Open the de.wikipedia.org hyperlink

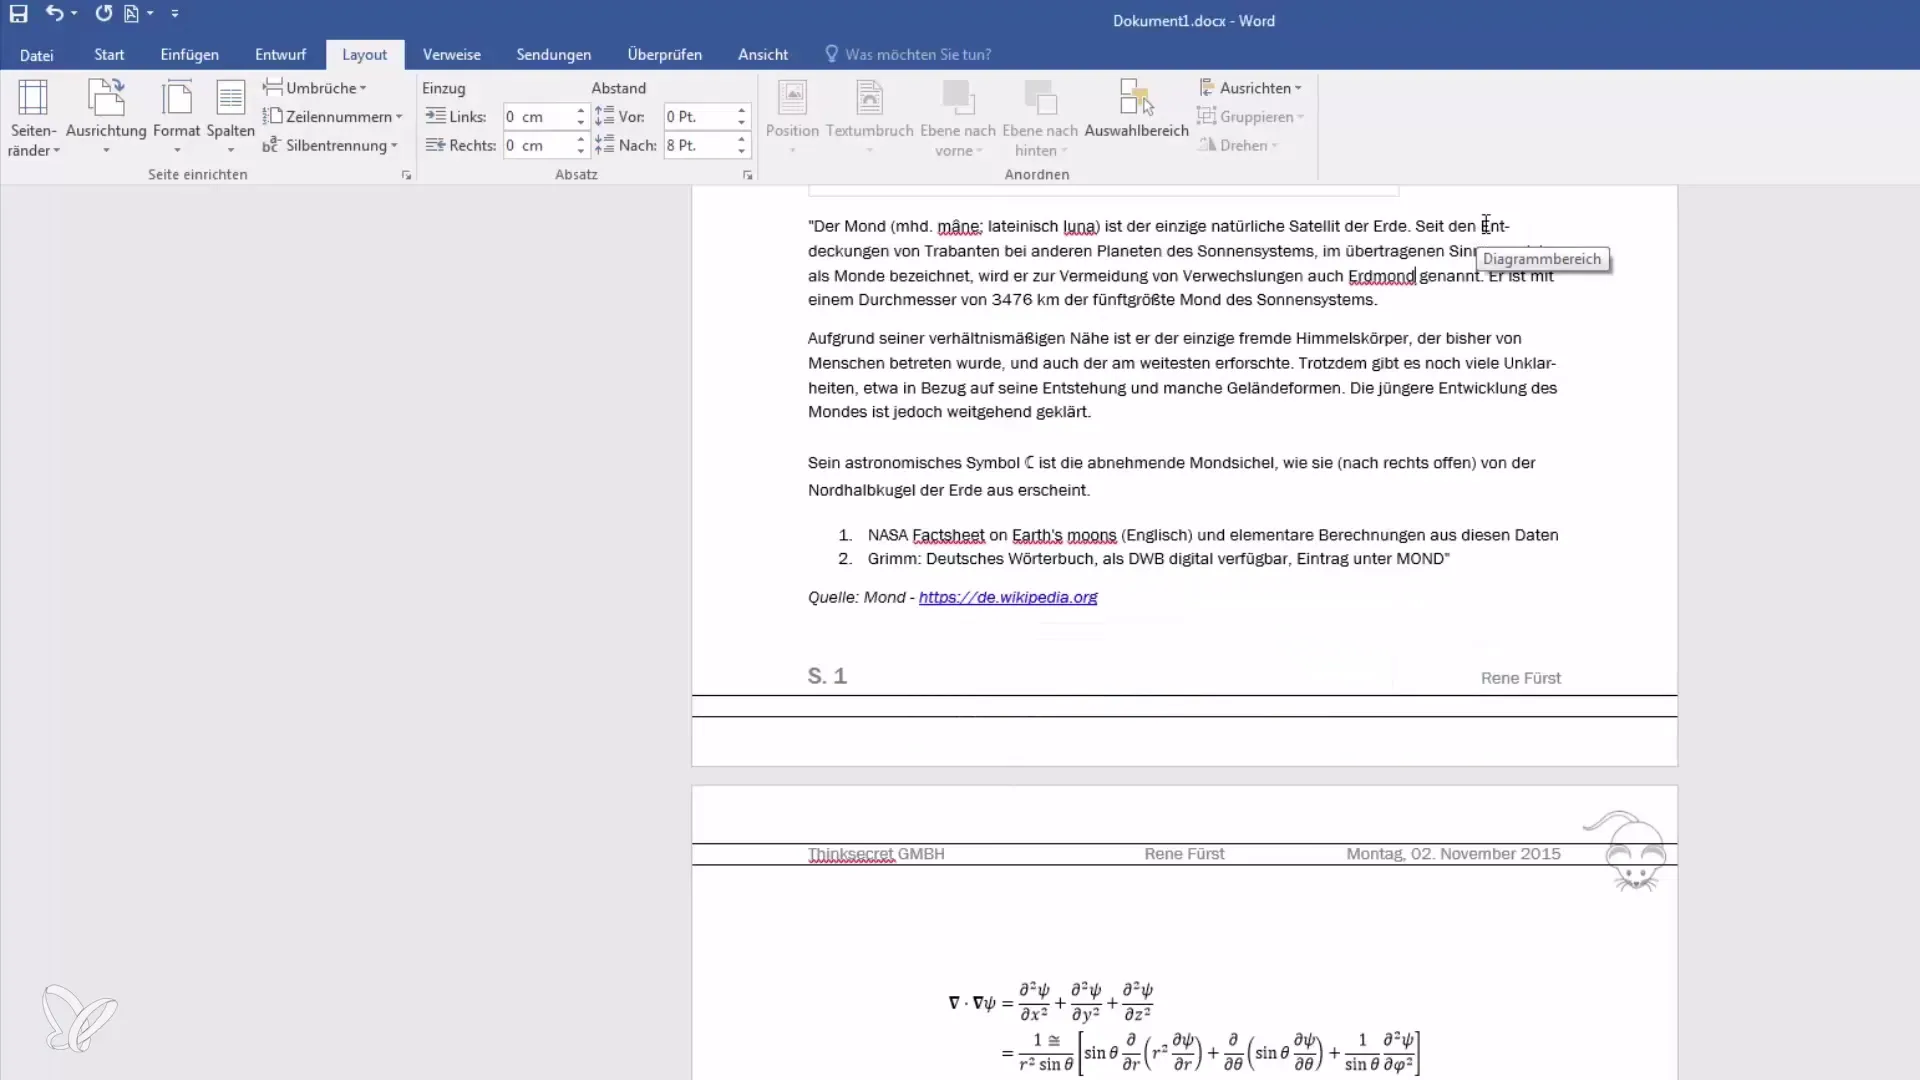[x=1008, y=598]
